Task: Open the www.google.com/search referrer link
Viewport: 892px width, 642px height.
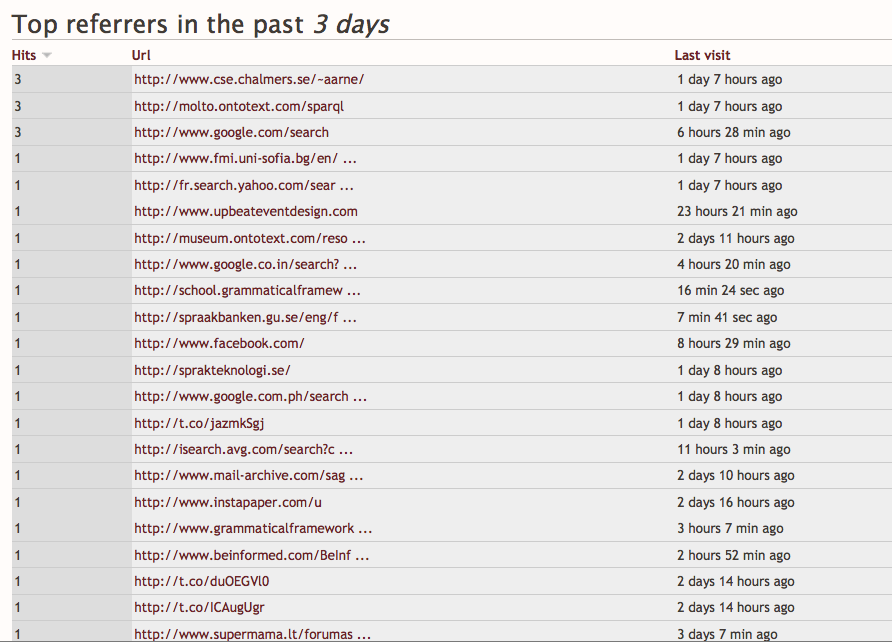Action: tap(232, 132)
